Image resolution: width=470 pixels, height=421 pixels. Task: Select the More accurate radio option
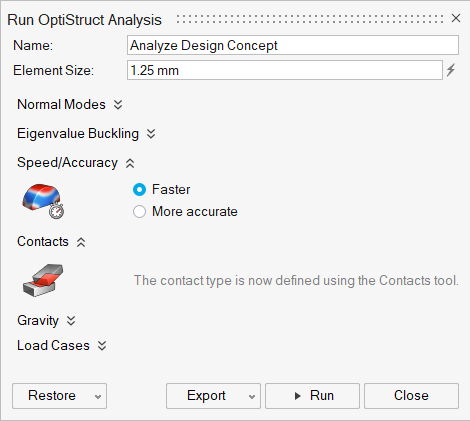point(139,211)
